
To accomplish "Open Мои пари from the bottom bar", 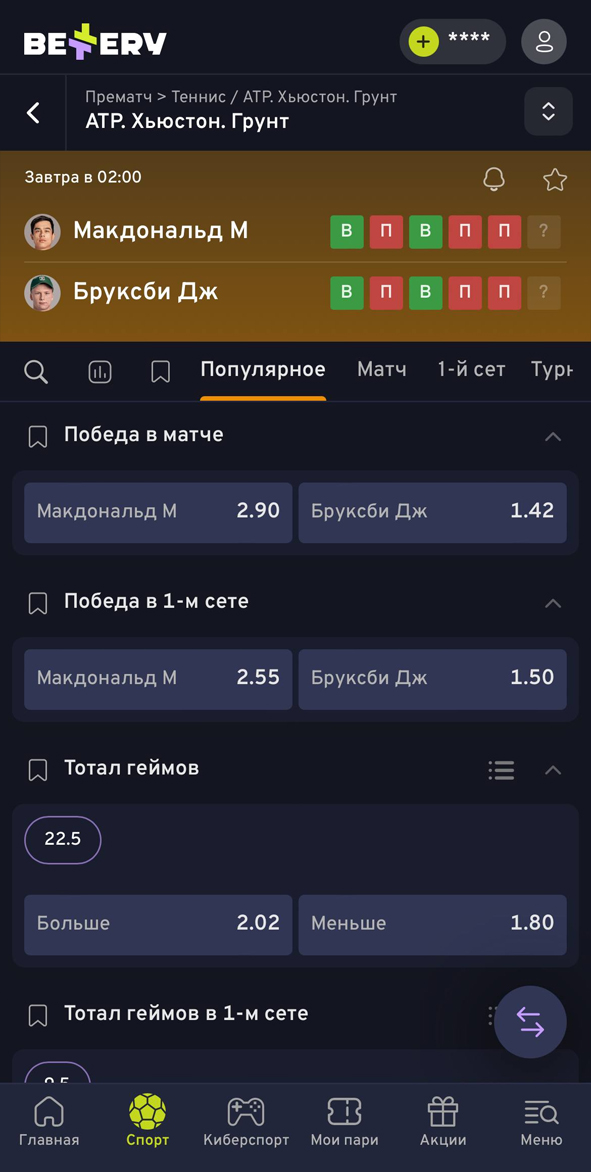I will [344, 1120].
